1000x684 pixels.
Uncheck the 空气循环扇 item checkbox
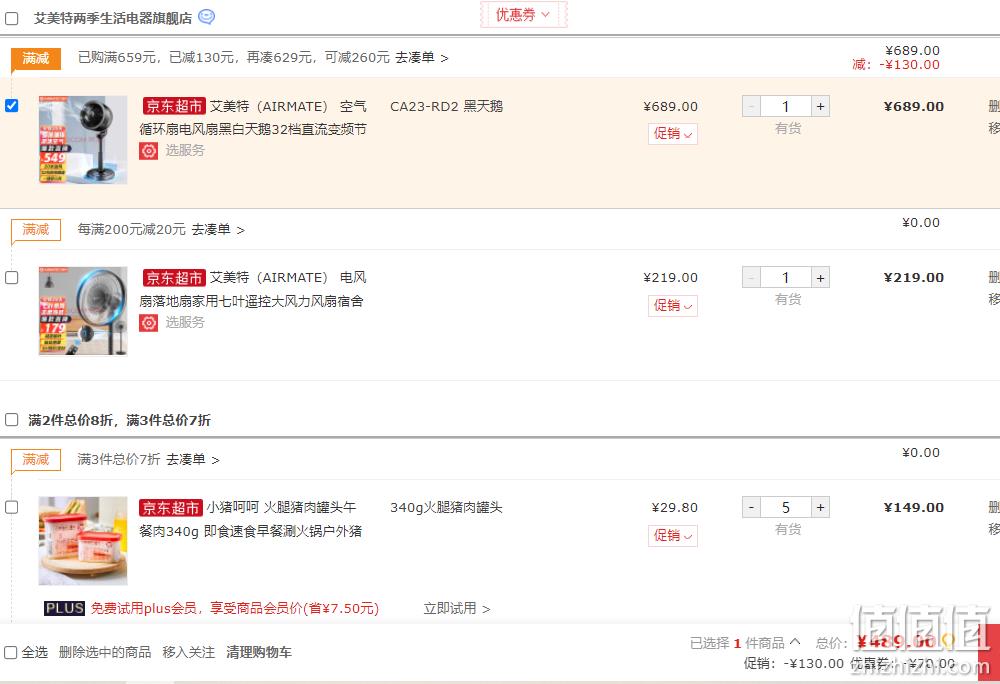11,105
